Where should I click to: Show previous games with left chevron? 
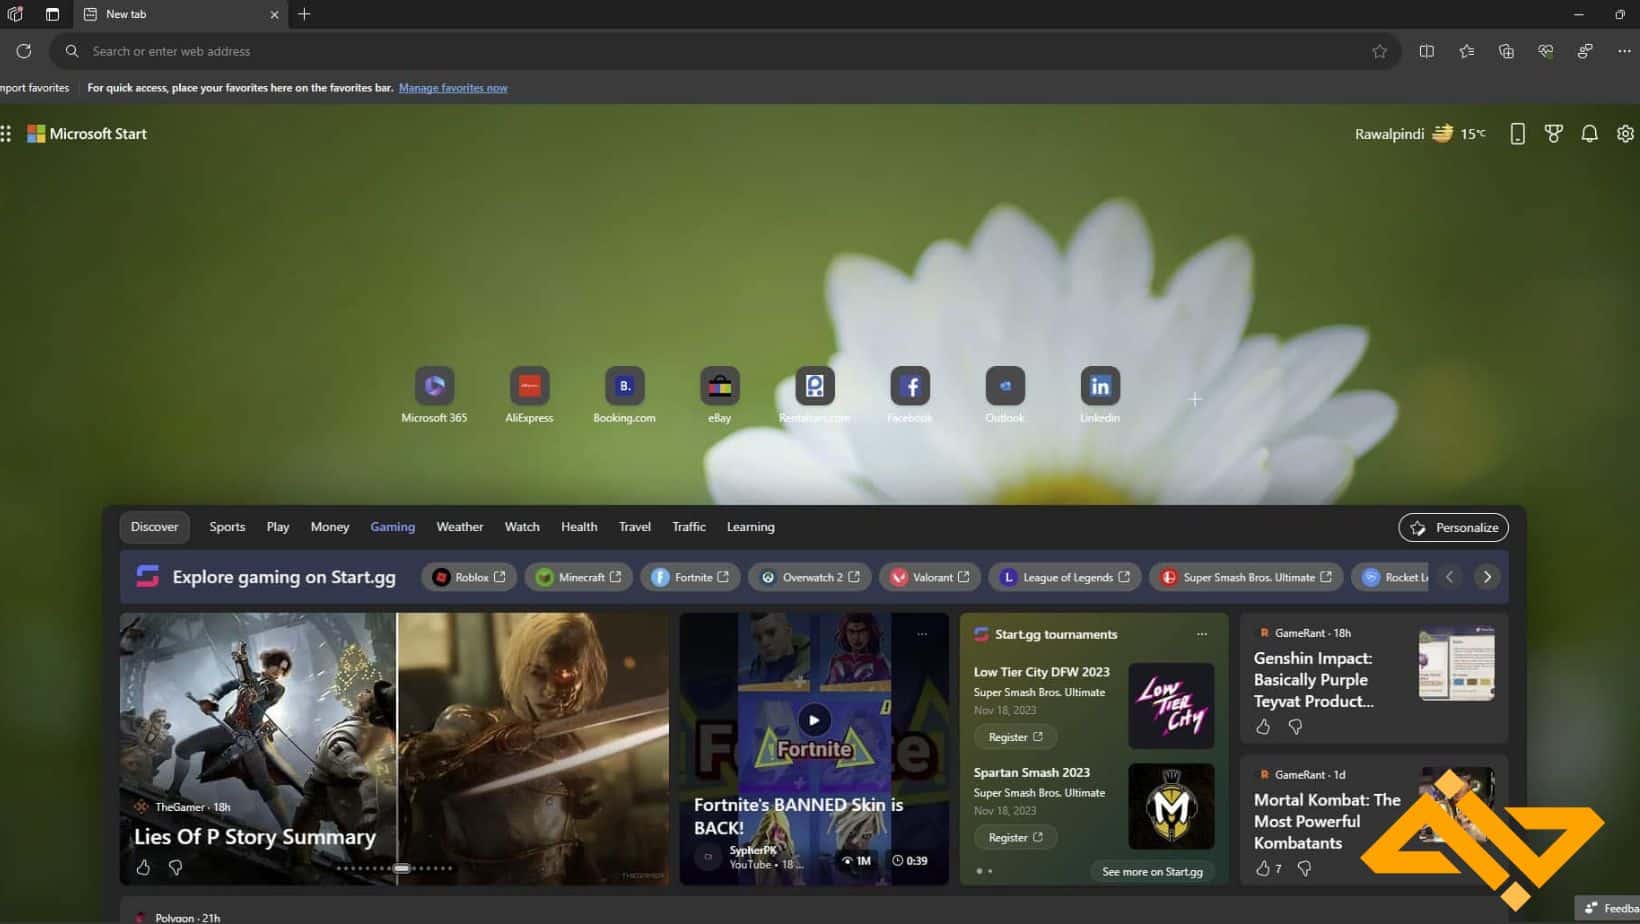[1449, 577]
